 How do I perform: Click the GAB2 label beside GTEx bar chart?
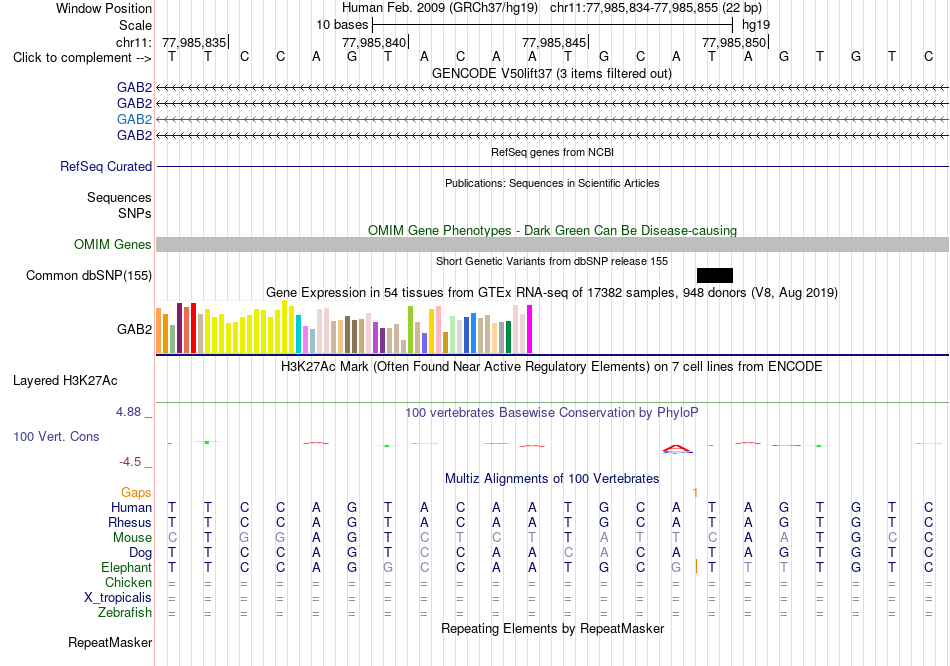click(x=134, y=329)
